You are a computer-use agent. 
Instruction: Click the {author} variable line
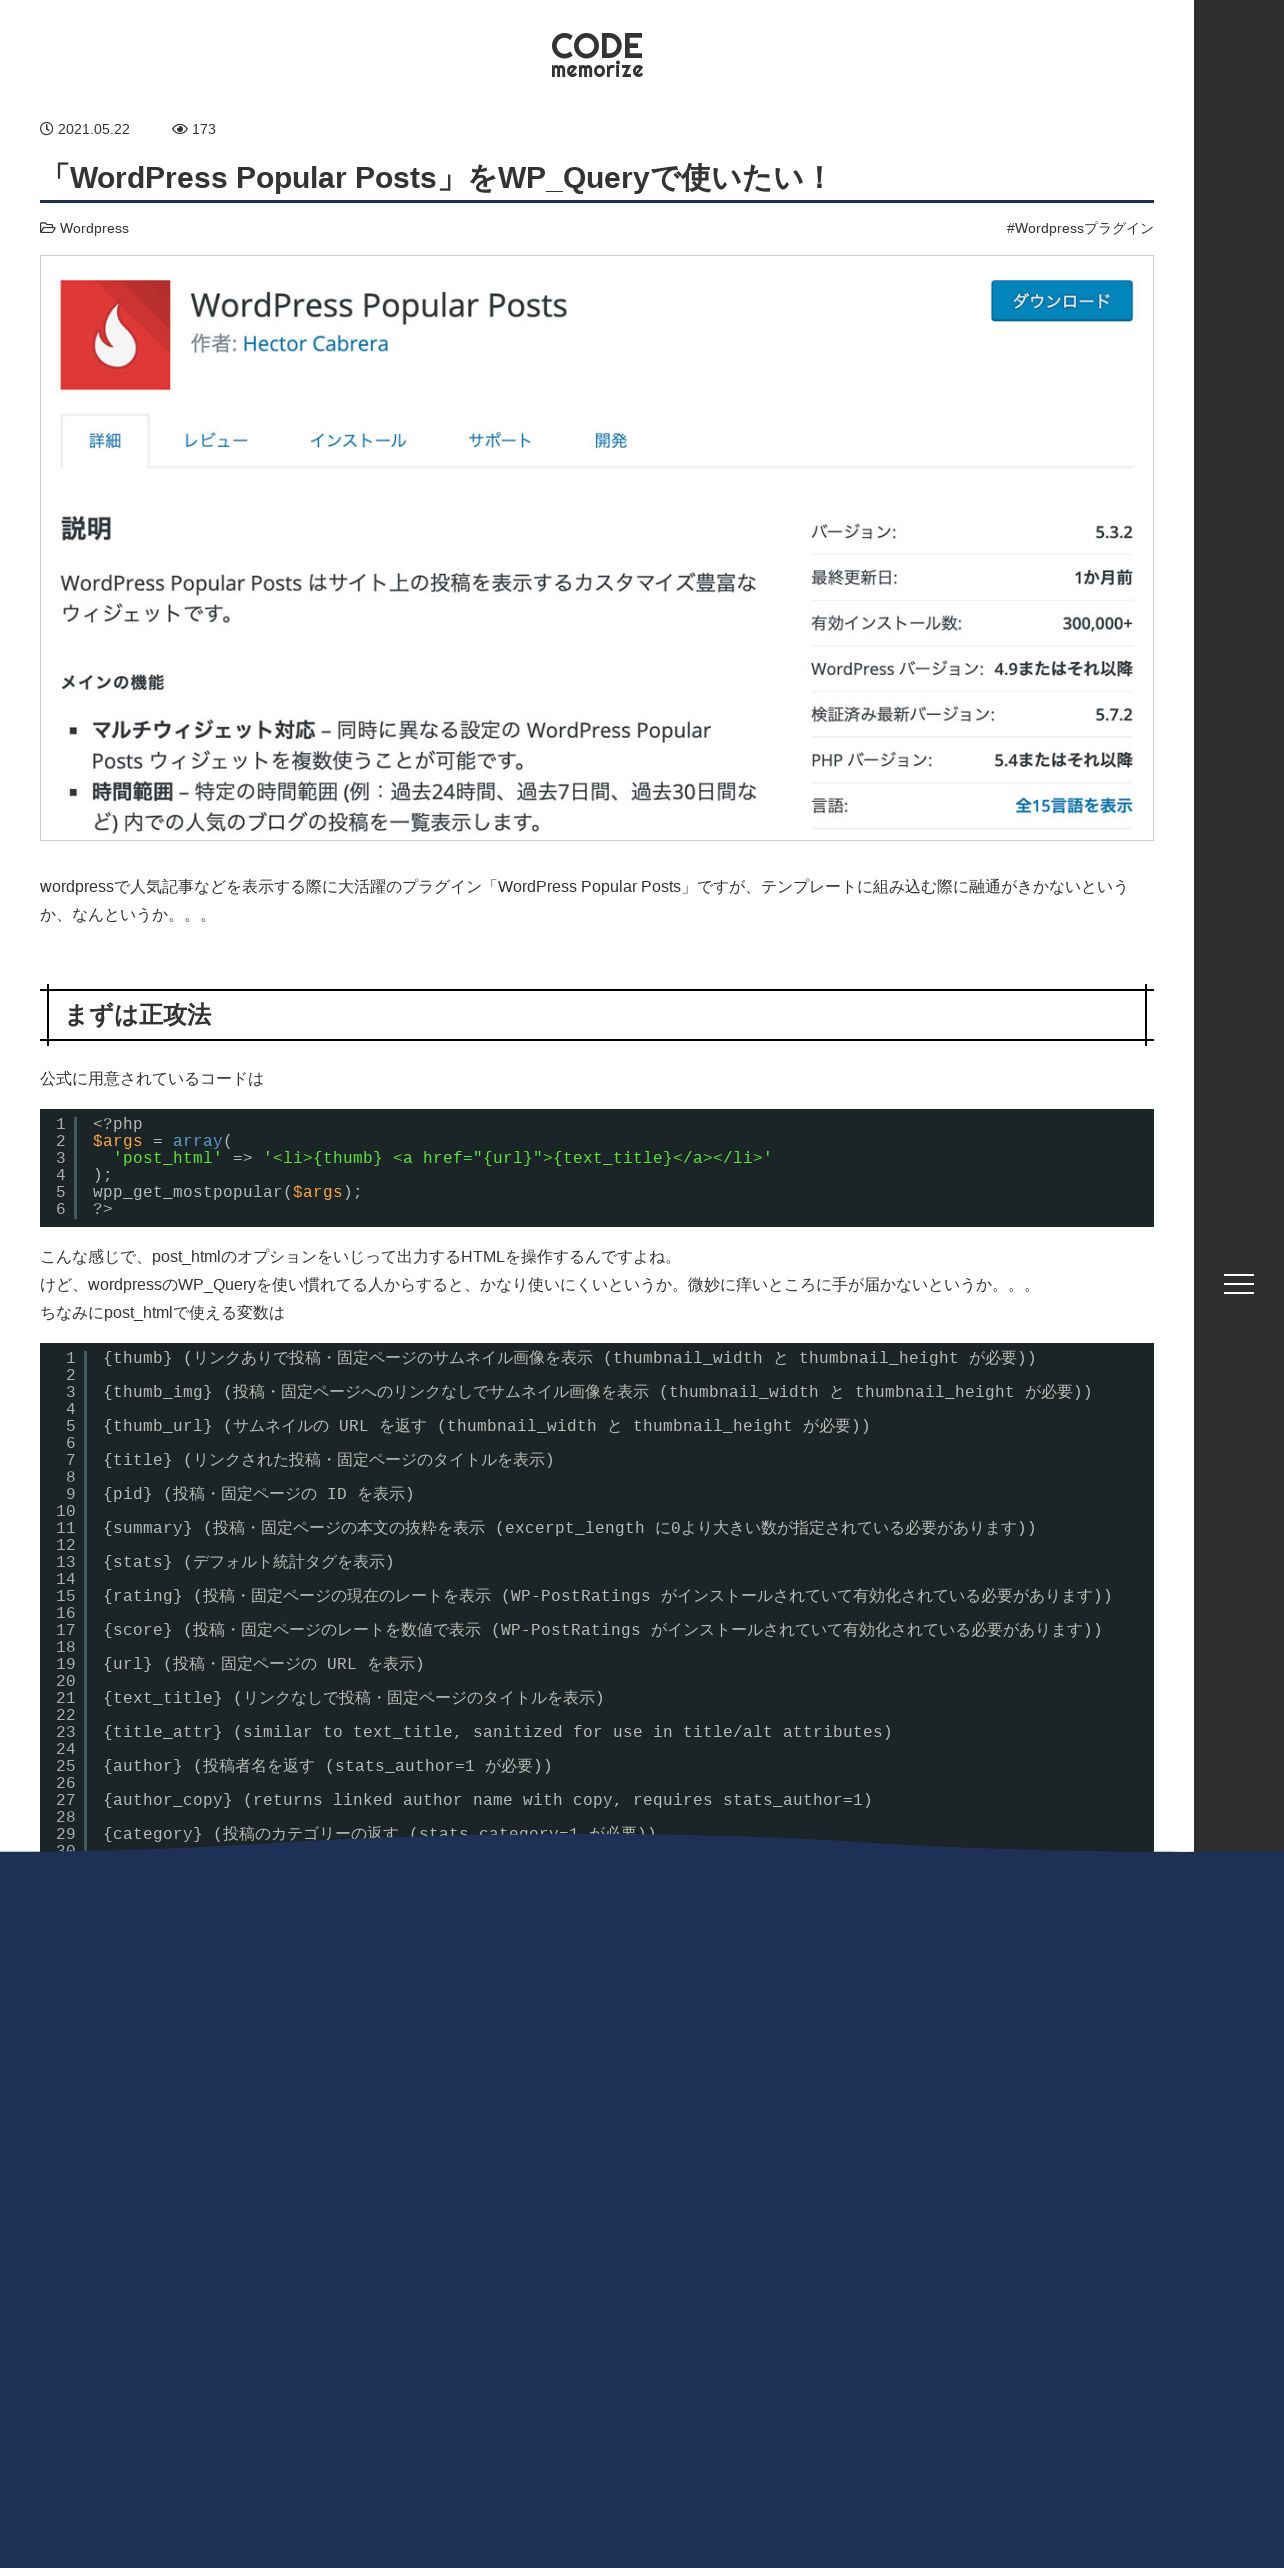click(x=328, y=1766)
